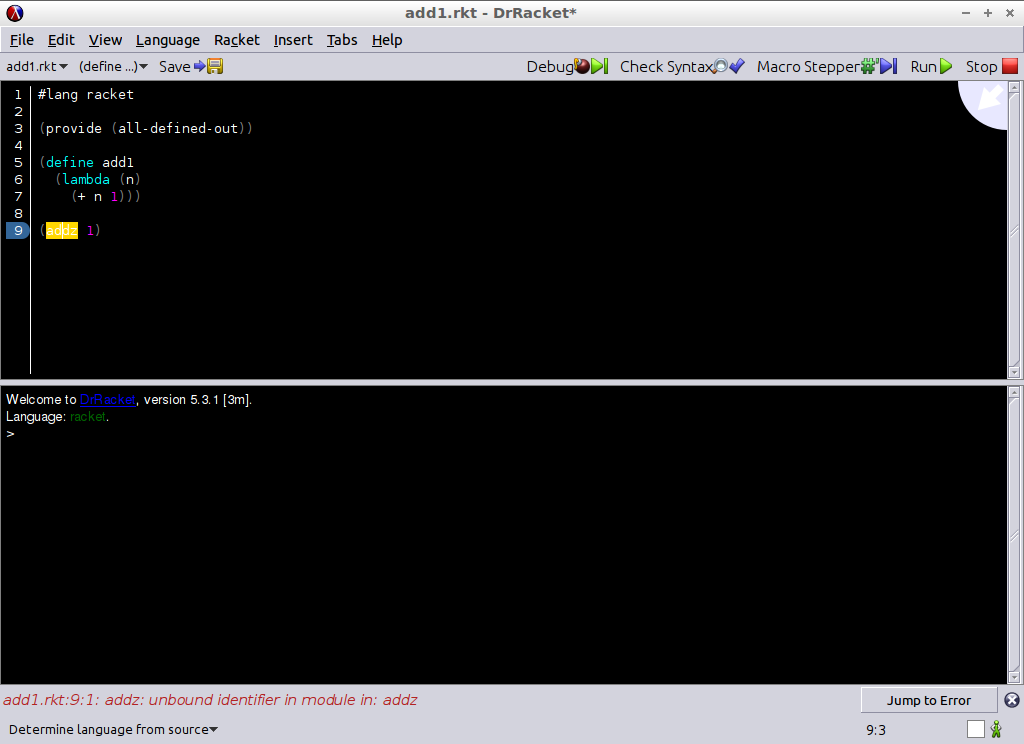Open the Insert menu
The height and width of the screenshot is (744, 1024).
(x=293, y=40)
